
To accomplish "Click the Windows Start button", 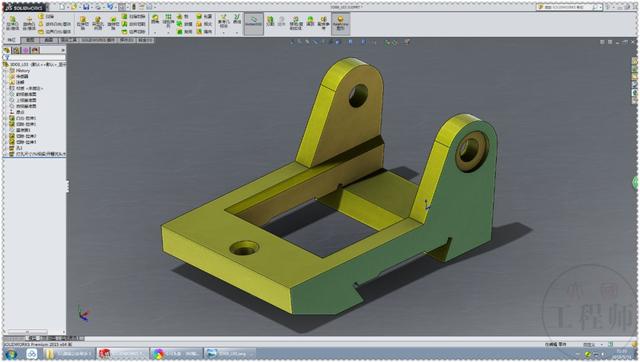I will click(x=11, y=353).
